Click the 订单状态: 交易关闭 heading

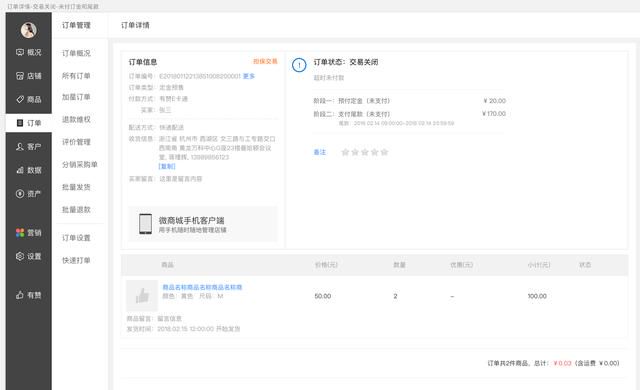[346, 62]
